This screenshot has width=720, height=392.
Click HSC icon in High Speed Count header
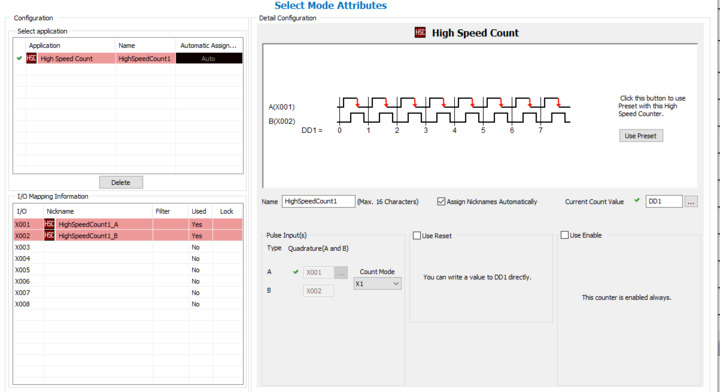(x=420, y=33)
